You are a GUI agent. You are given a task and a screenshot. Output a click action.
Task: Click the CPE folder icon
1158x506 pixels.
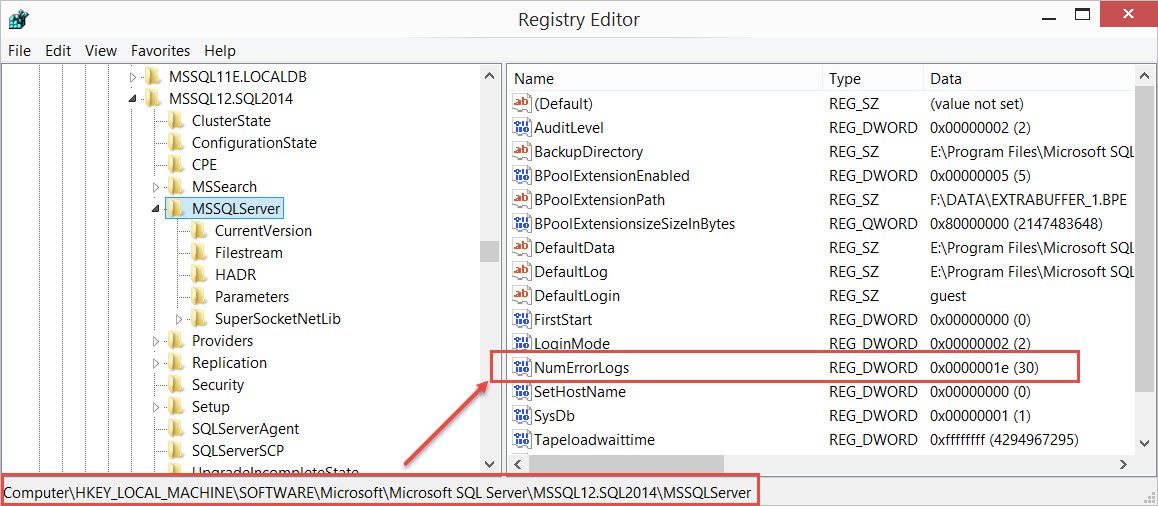[x=175, y=164]
